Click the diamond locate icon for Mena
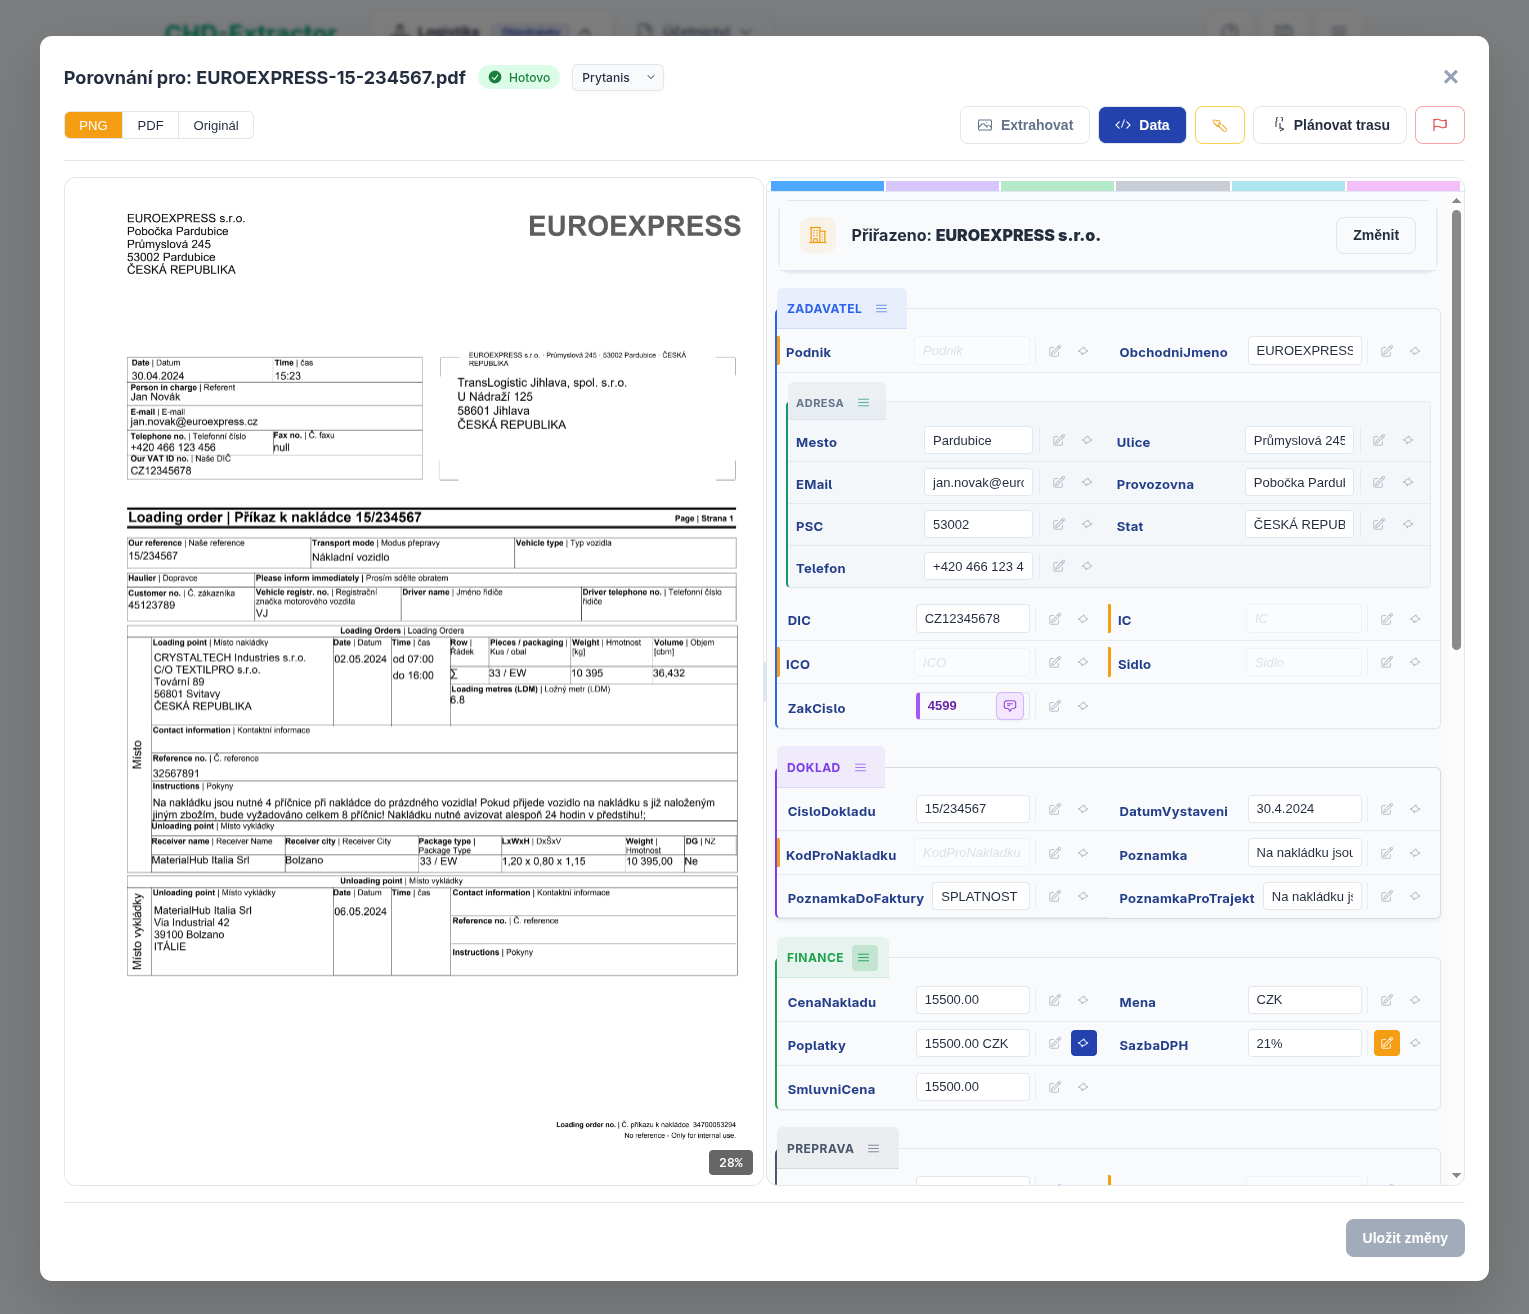 pos(1415,1000)
